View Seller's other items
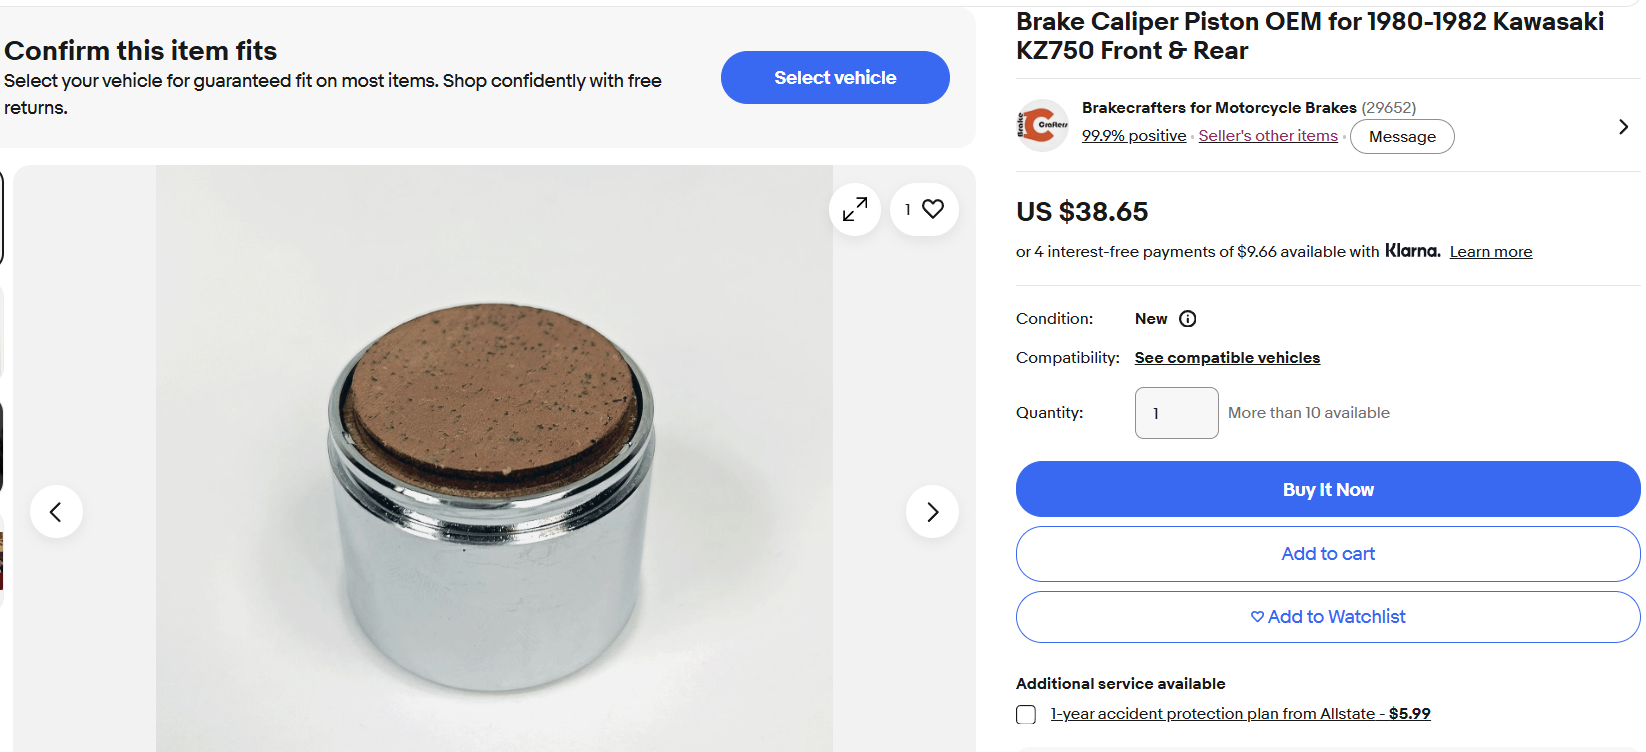The height and width of the screenshot is (752, 1646). click(1268, 136)
